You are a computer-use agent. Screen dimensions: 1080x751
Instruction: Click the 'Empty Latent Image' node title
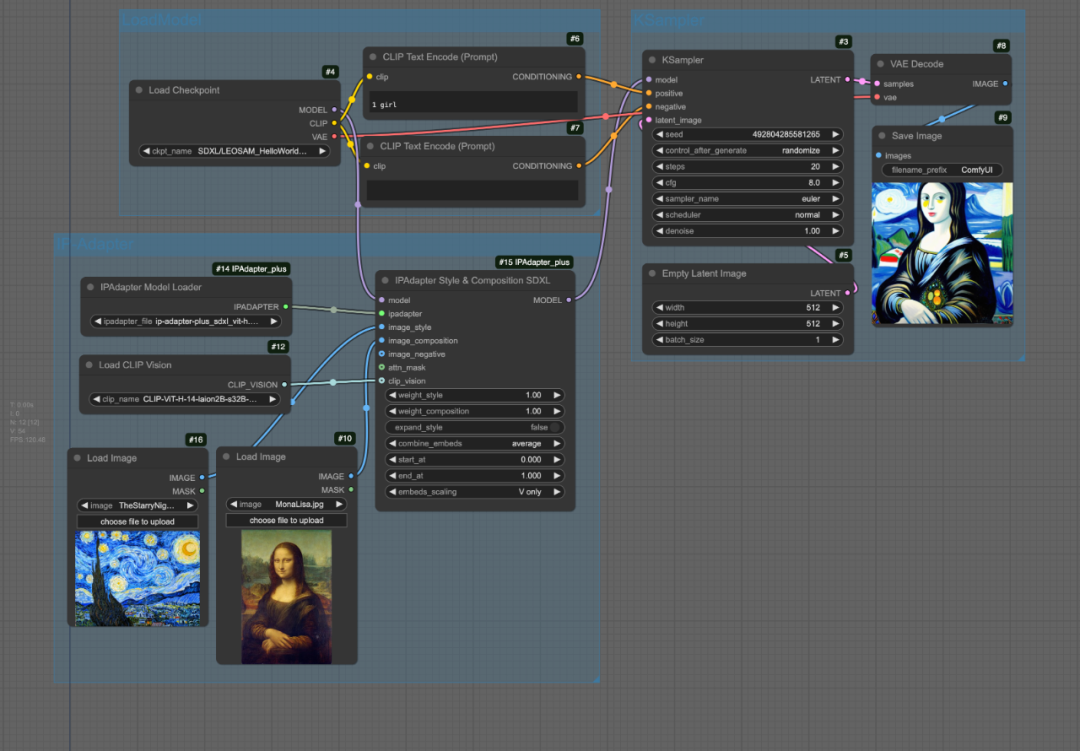704,274
